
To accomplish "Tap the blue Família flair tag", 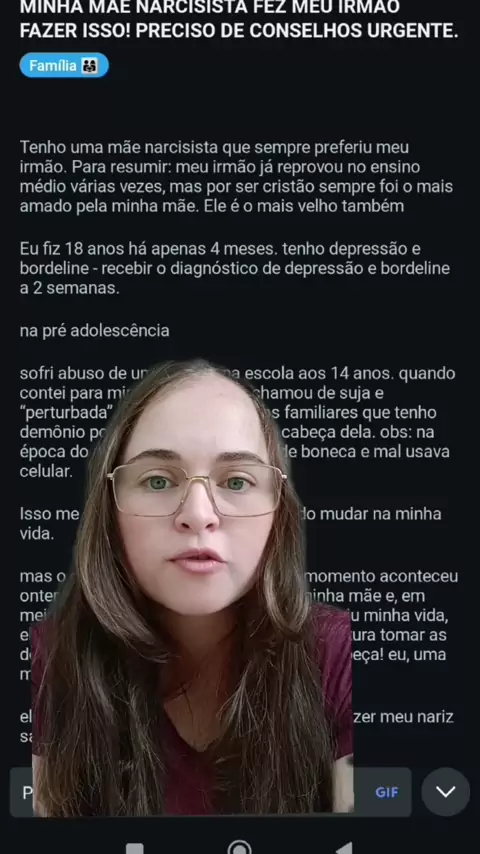I will point(64,65).
